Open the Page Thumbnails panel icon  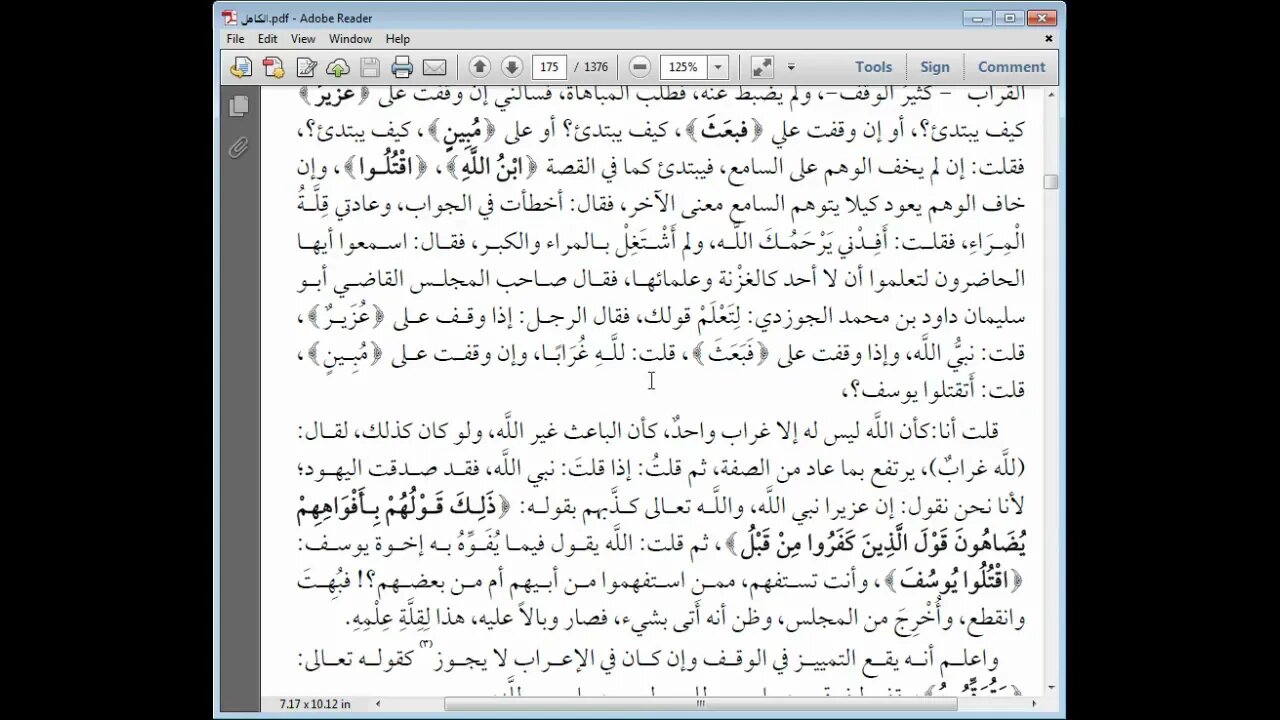point(238,106)
